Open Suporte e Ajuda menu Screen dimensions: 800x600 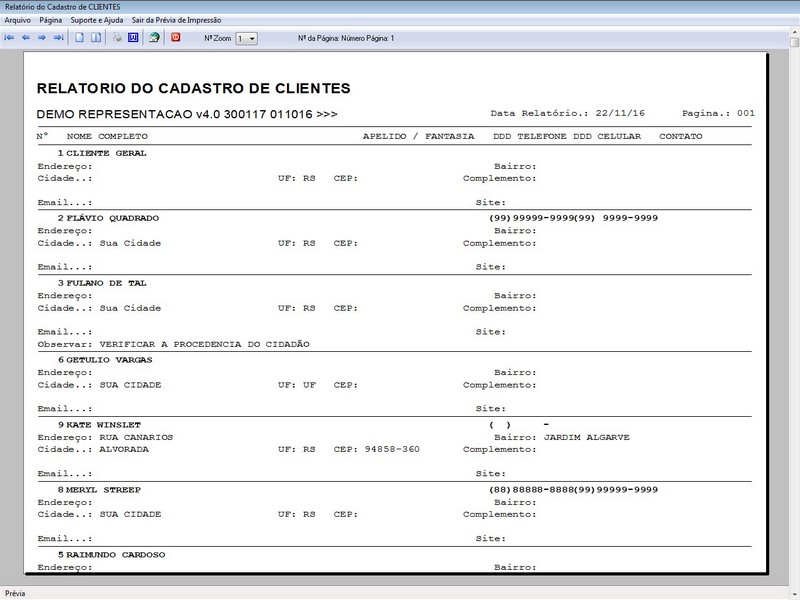point(96,20)
